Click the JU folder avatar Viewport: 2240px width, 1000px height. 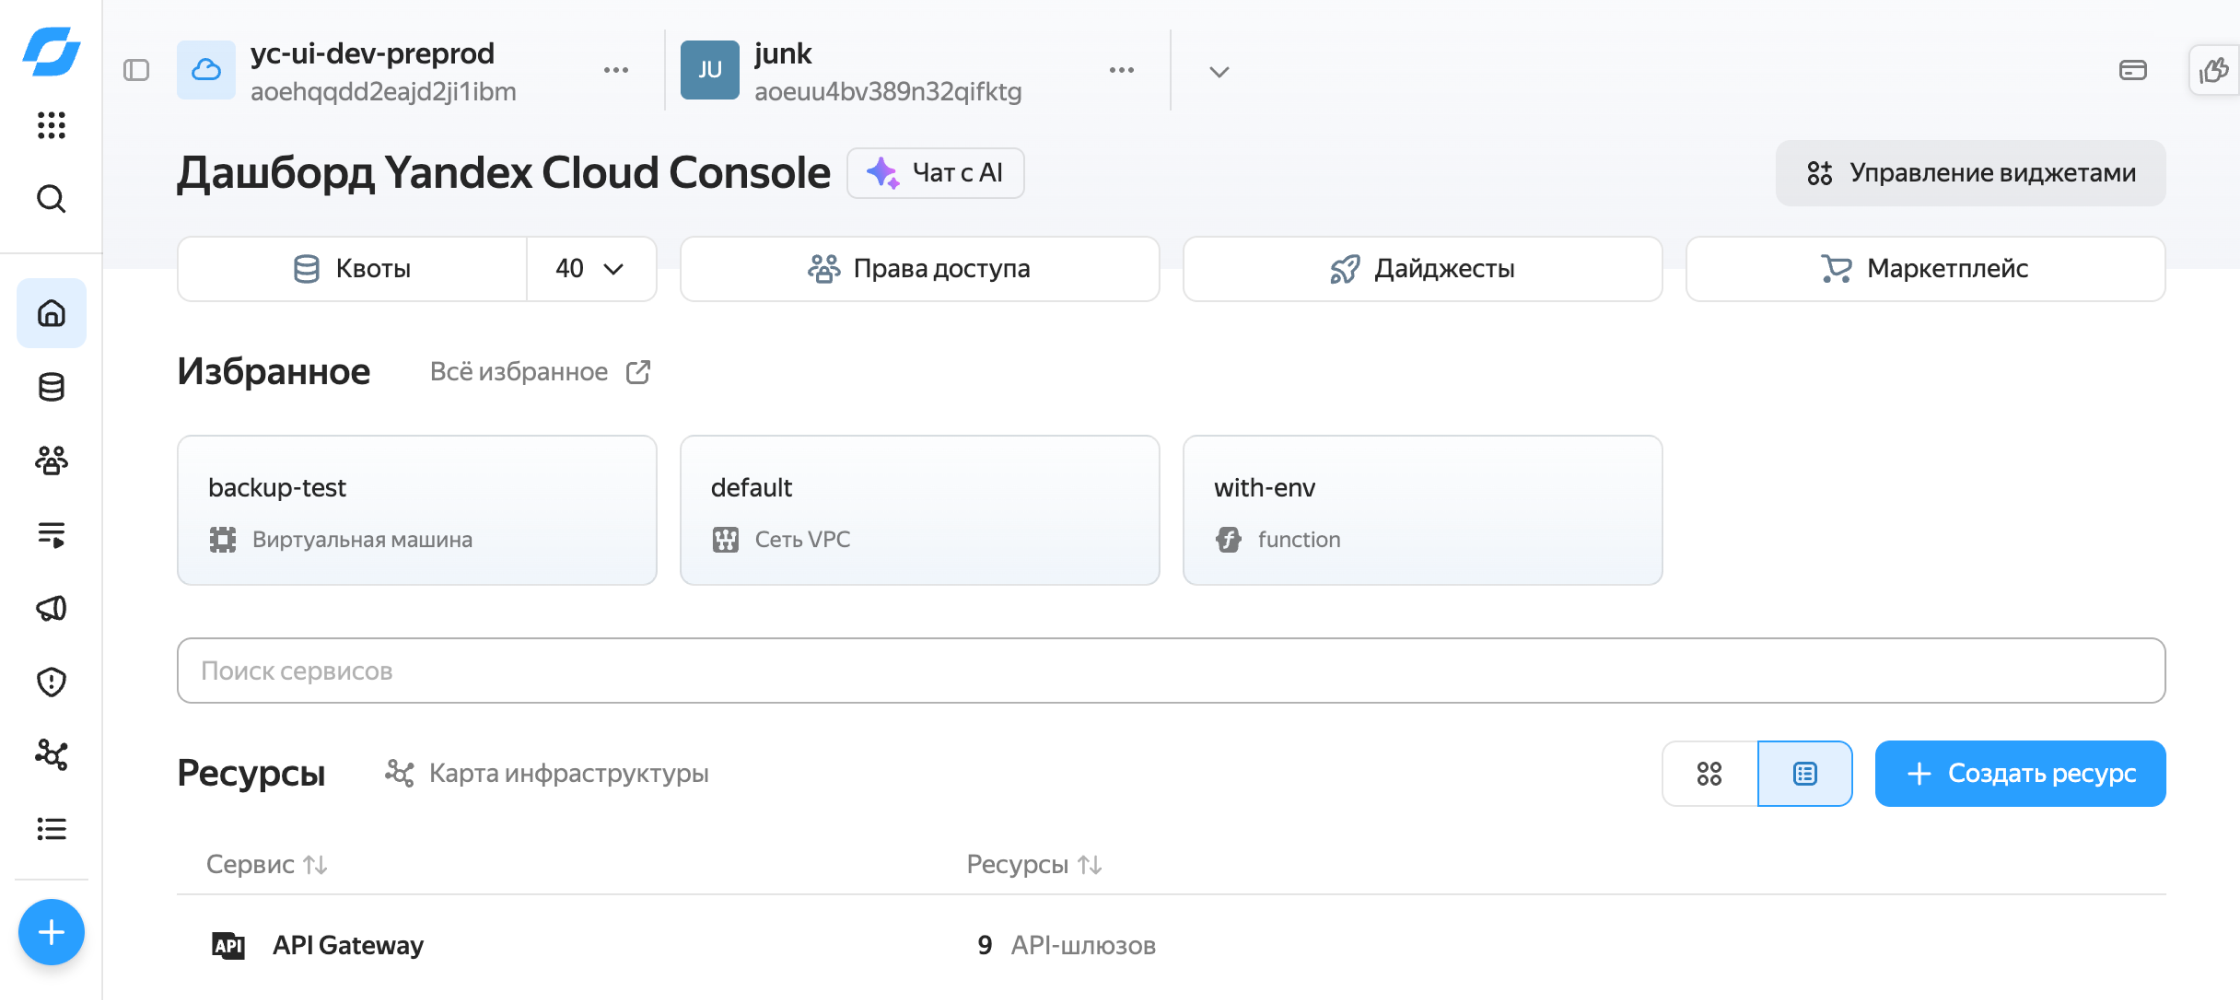710,70
